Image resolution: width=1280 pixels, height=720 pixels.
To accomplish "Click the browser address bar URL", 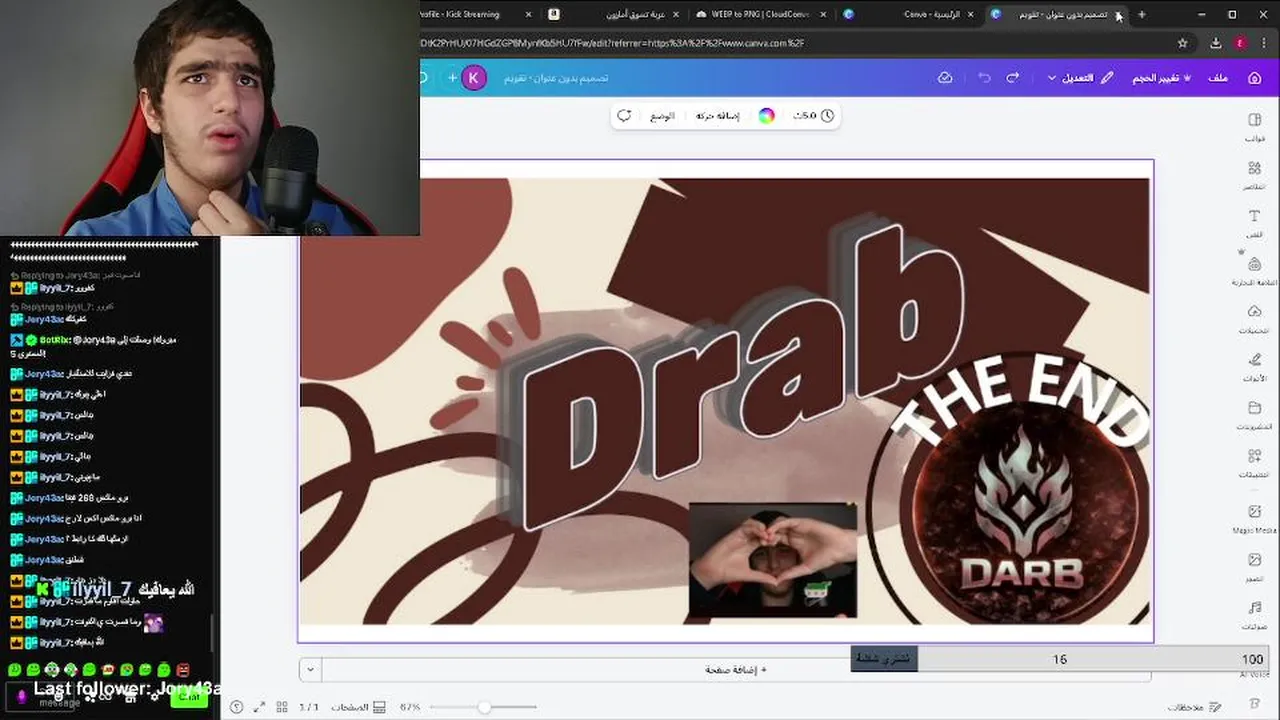I will tap(612, 43).
